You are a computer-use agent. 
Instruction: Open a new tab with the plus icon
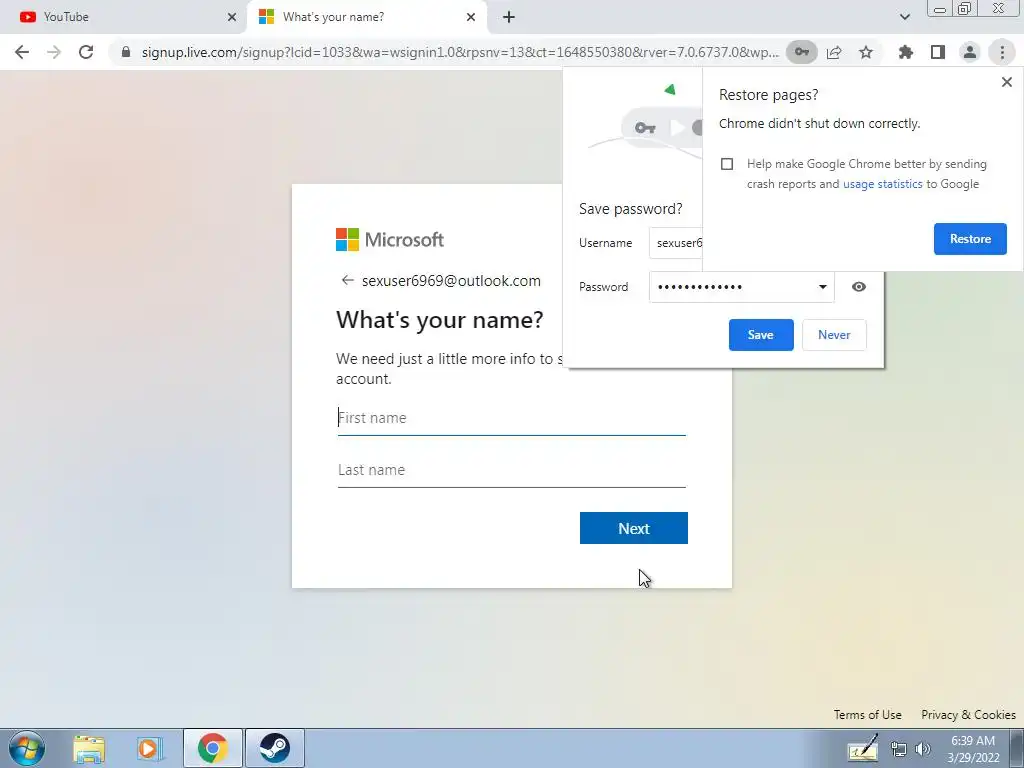509,17
